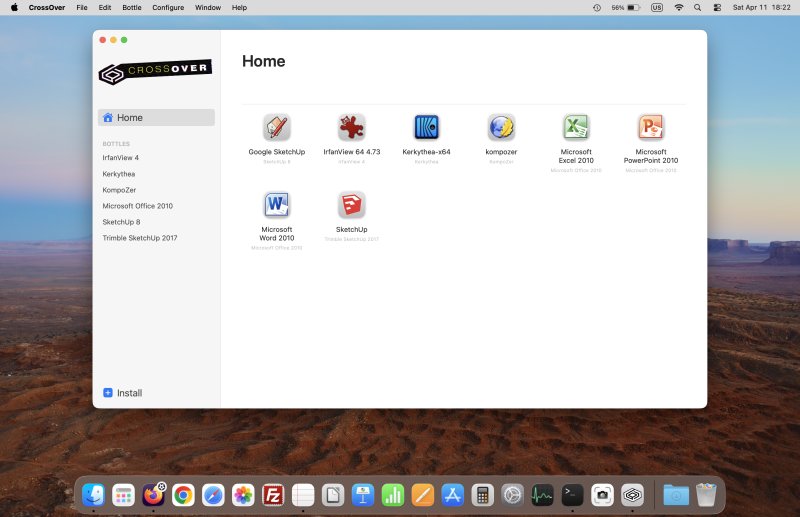Image resolution: width=800 pixels, height=517 pixels.
Task: Open Microsoft Excel 2010 icon
Action: click(576, 128)
